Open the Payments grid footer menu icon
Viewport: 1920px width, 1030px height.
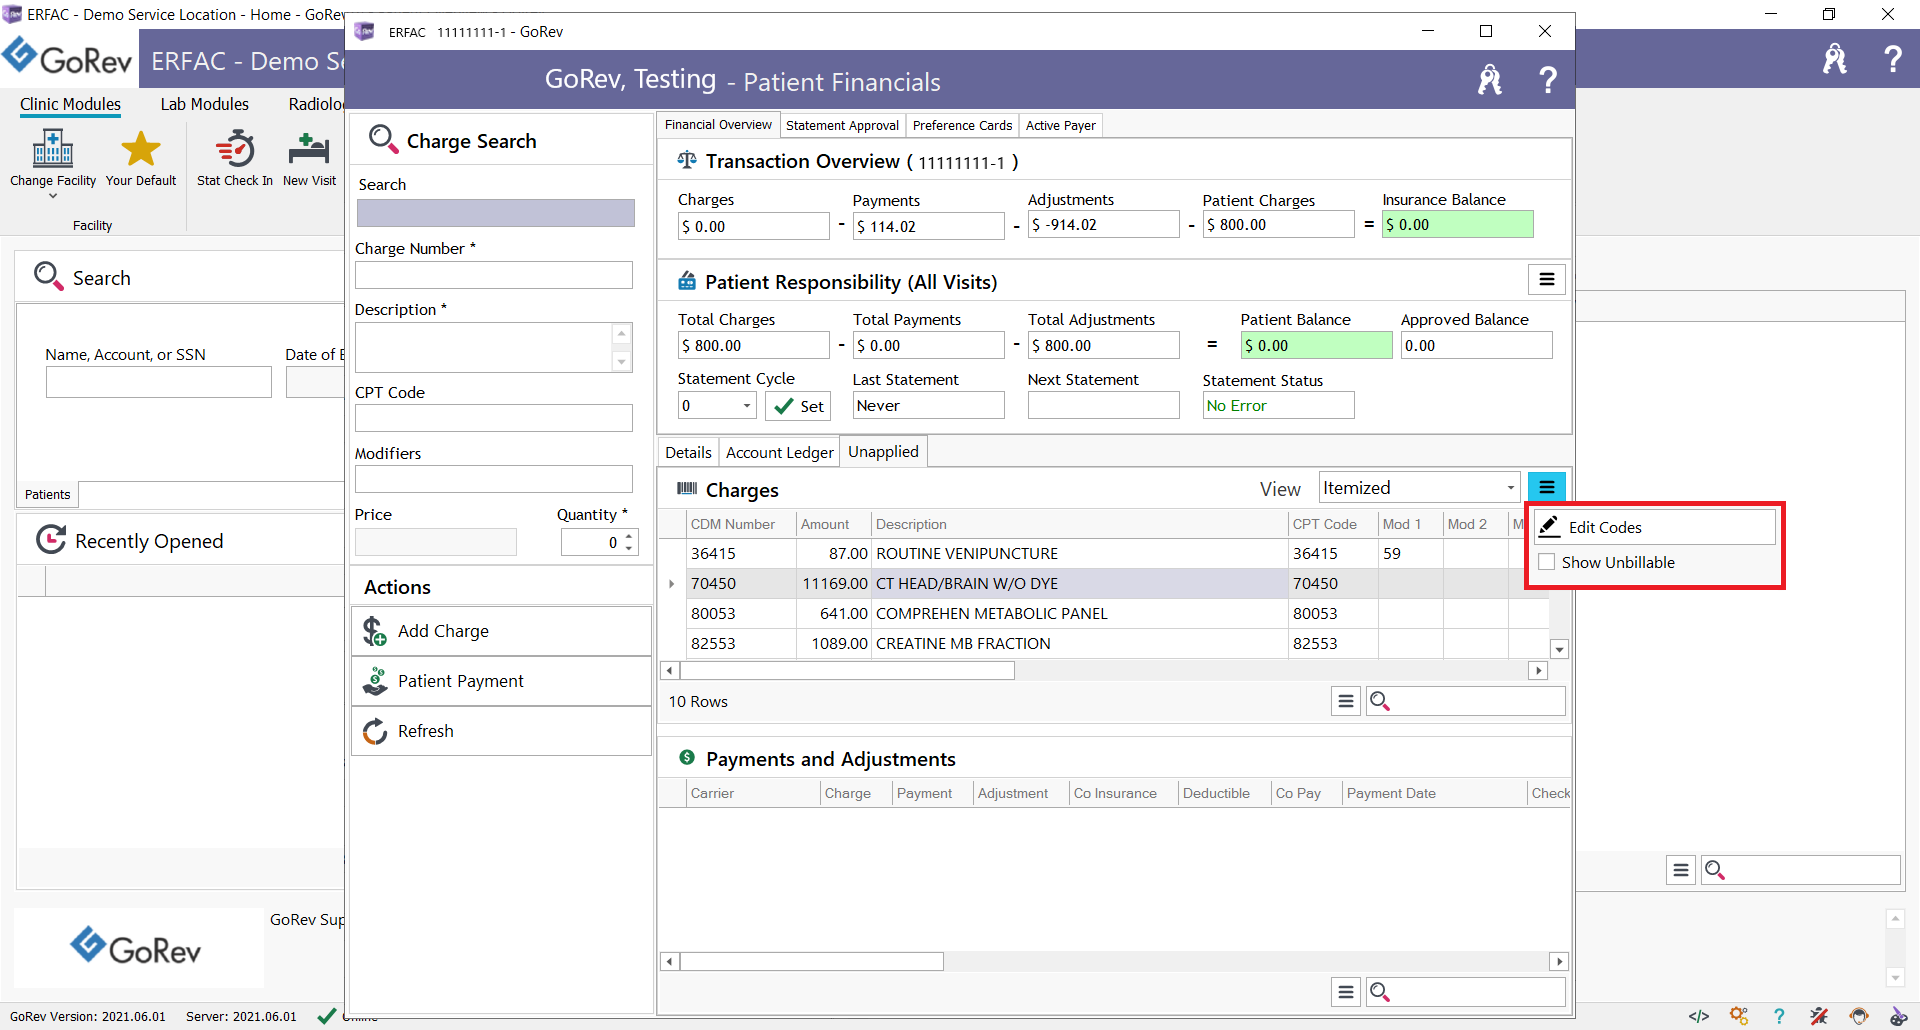pyautogui.click(x=1346, y=992)
